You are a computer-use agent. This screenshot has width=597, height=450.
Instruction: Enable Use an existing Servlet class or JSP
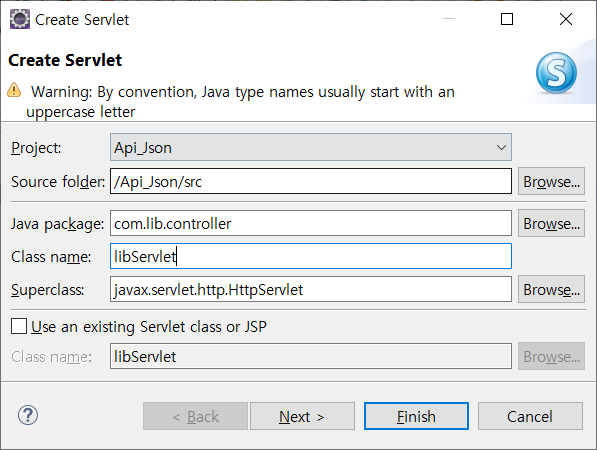click(x=19, y=327)
